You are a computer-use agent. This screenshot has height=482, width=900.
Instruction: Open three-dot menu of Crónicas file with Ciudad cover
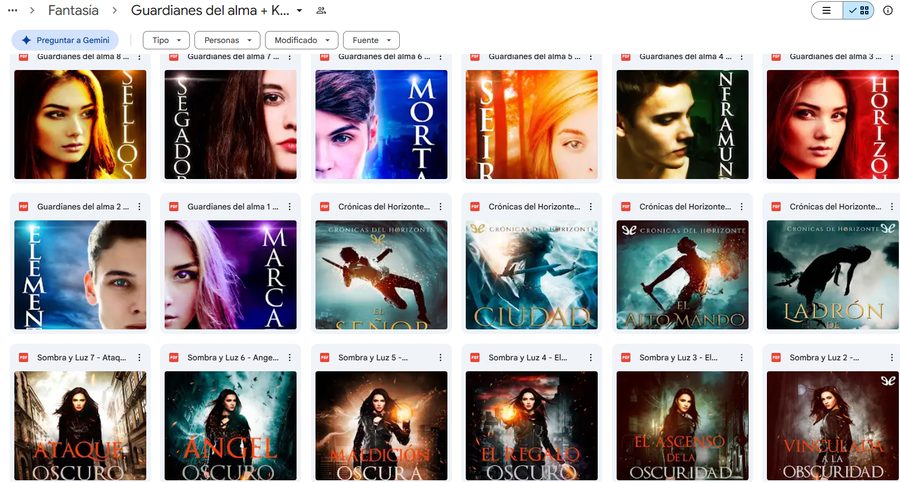coord(591,207)
